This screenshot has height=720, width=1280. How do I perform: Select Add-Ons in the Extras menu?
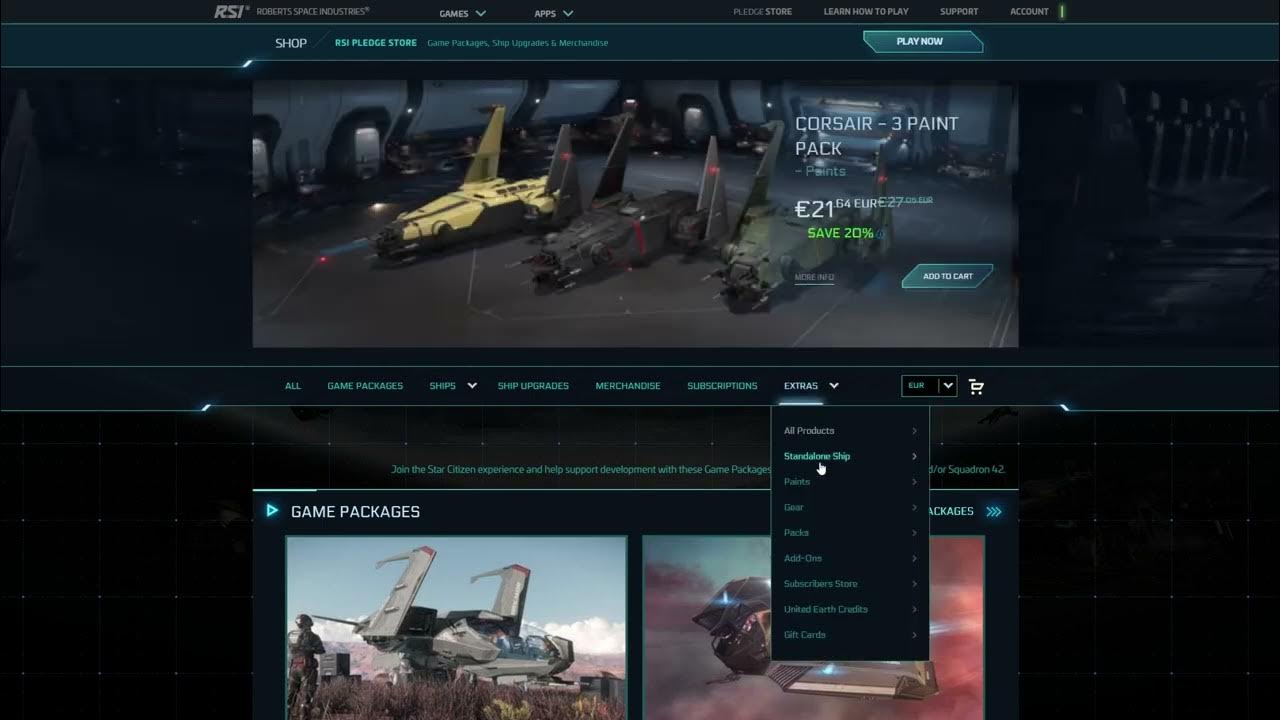(x=803, y=558)
